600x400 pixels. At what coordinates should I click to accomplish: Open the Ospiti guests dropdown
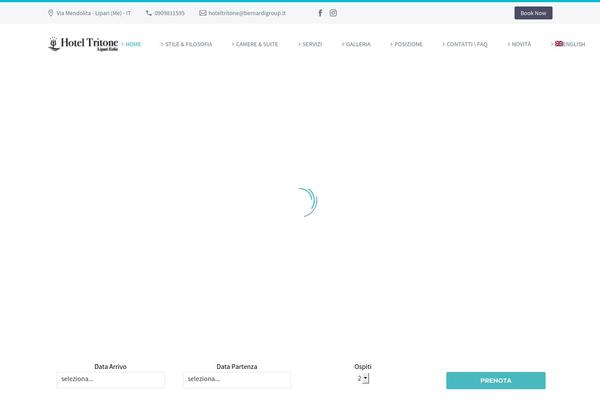[363, 378]
